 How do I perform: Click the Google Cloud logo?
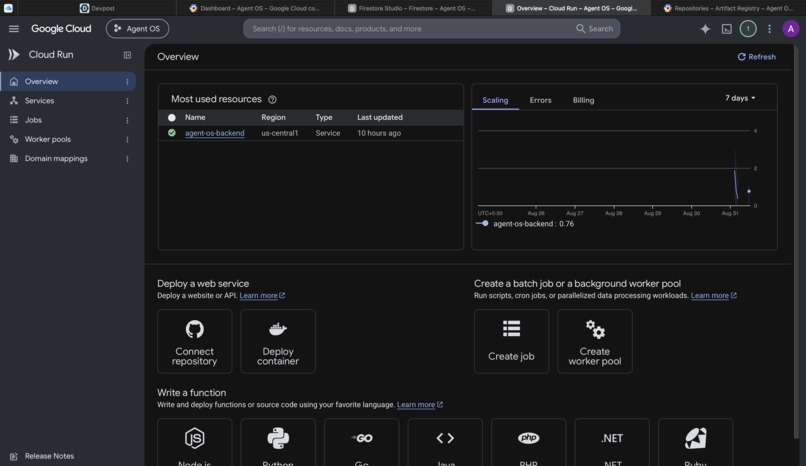tap(61, 29)
